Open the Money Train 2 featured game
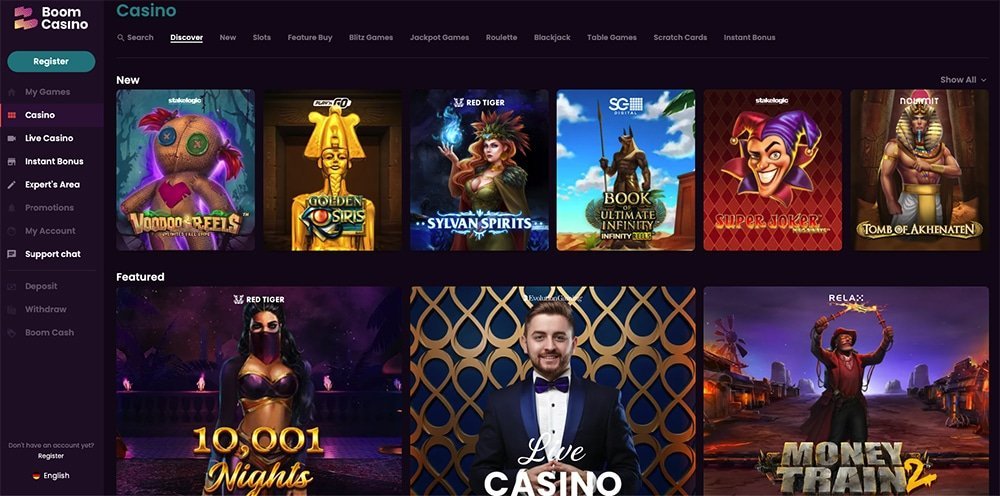This screenshot has width=1000, height=496. pyautogui.click(x=846, y=391)
